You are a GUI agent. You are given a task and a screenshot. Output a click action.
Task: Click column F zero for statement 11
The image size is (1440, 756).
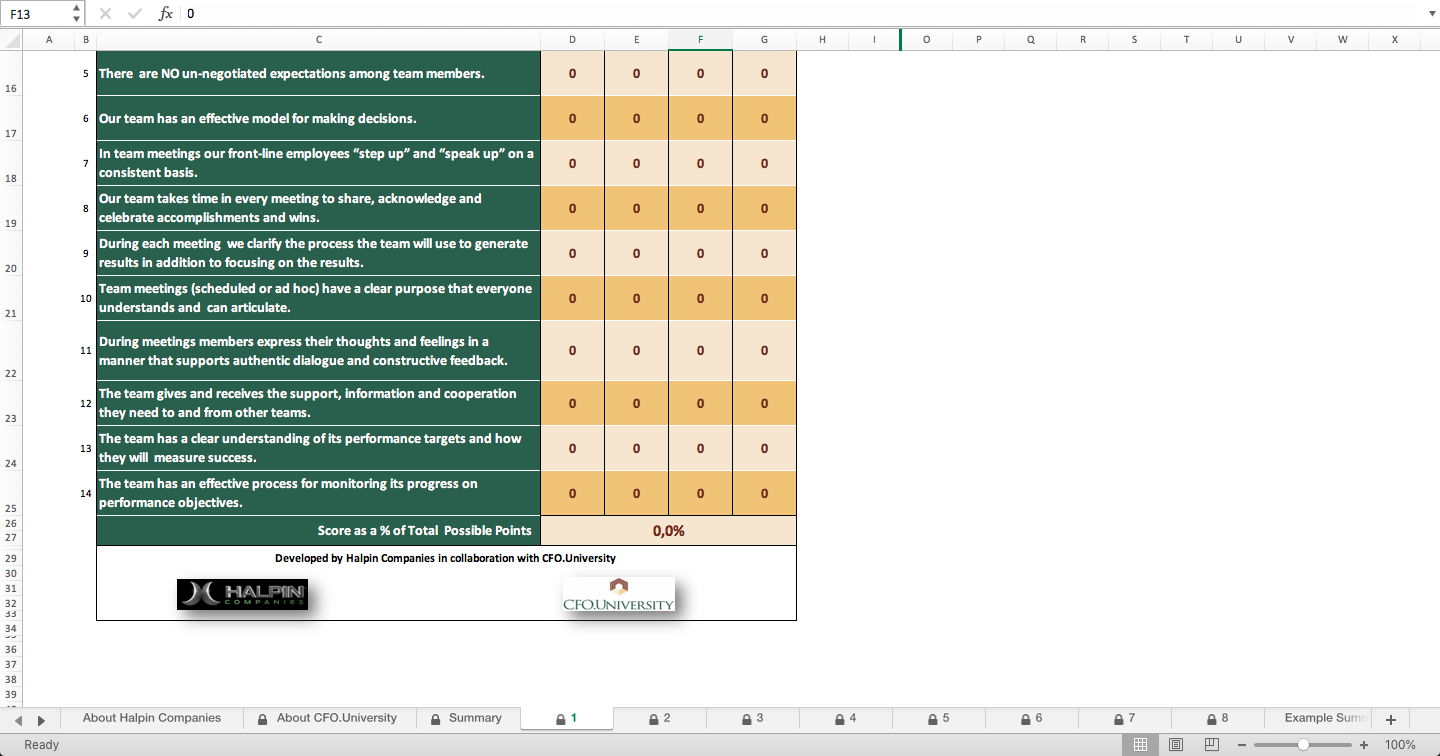pos(700,350)
